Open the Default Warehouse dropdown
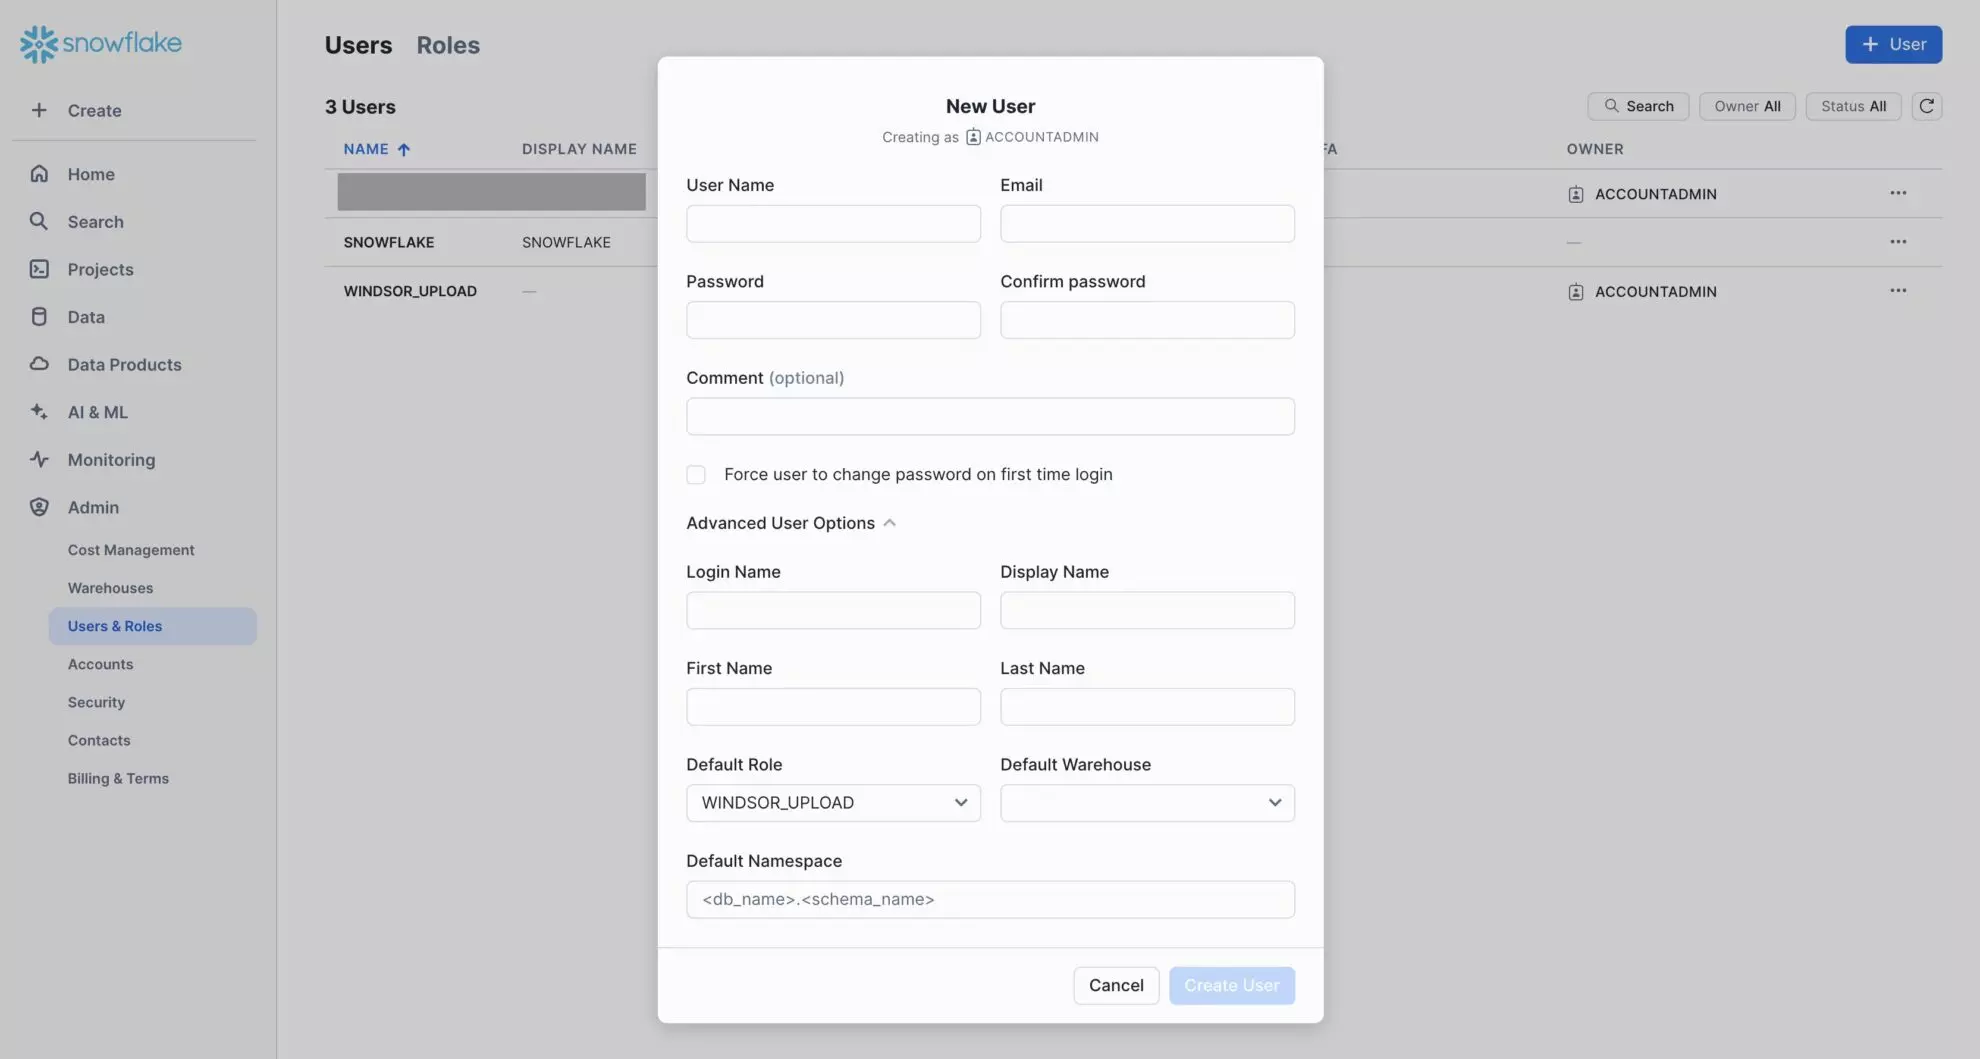This screenshot has width=1980, height=1059. [1147, 803]
